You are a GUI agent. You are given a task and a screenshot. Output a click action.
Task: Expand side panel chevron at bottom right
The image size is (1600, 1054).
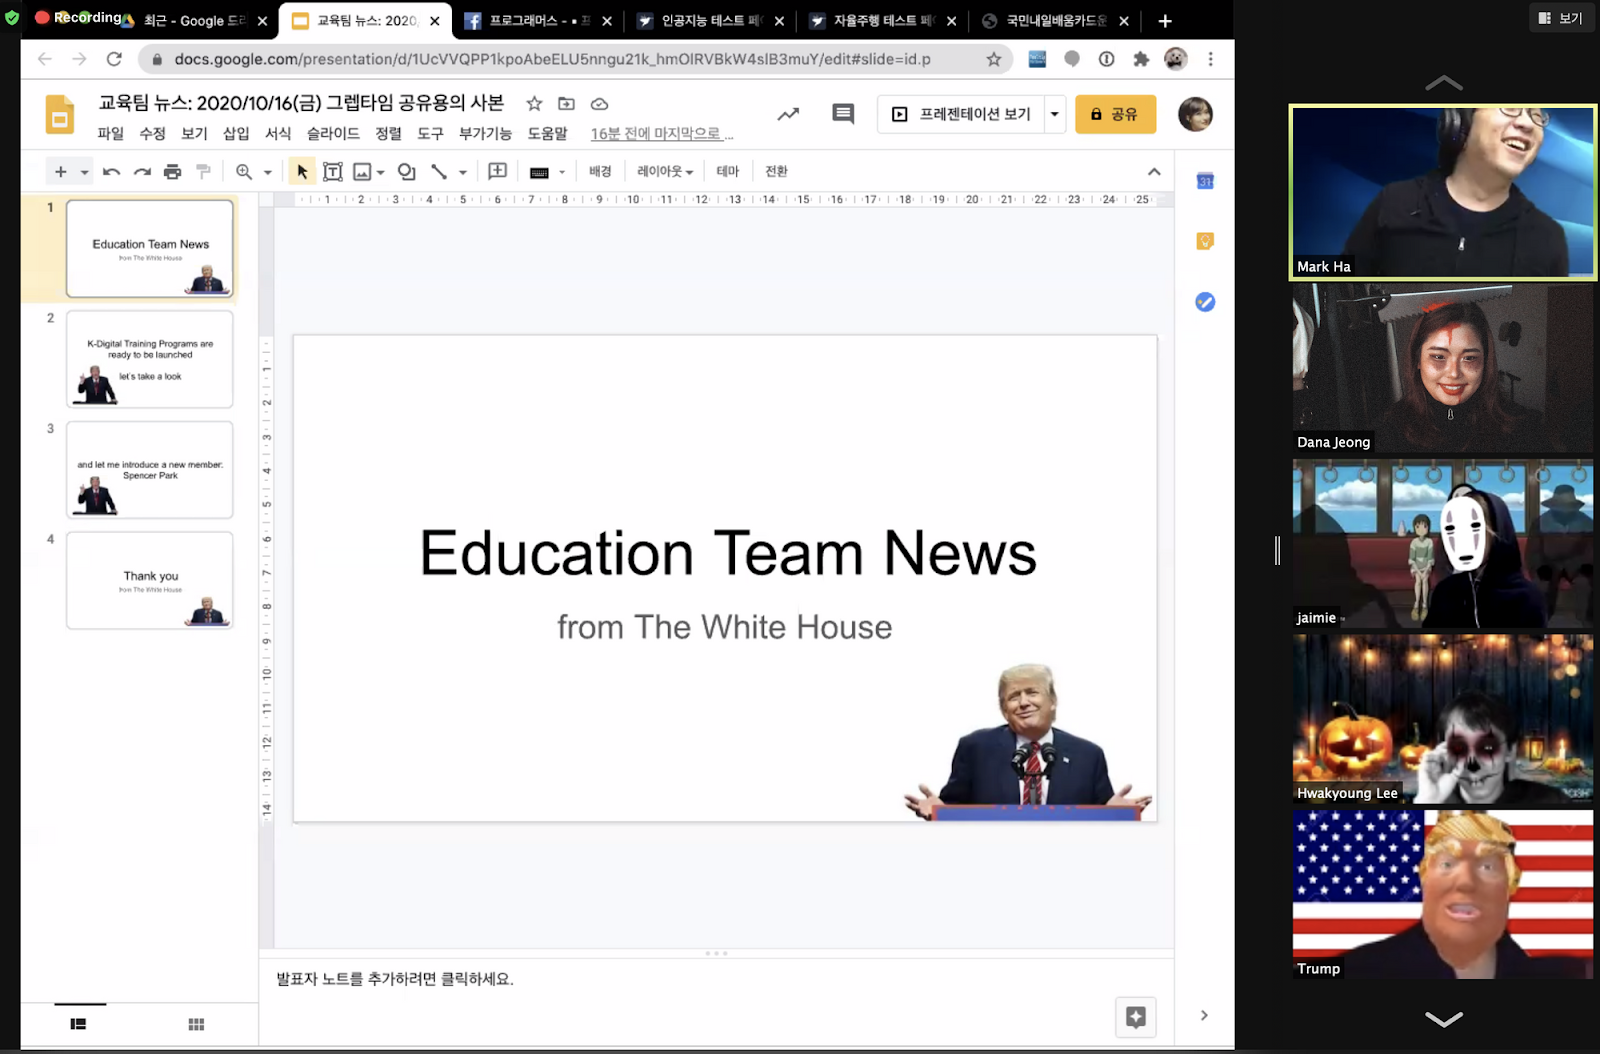(x=1204, y=1015)
